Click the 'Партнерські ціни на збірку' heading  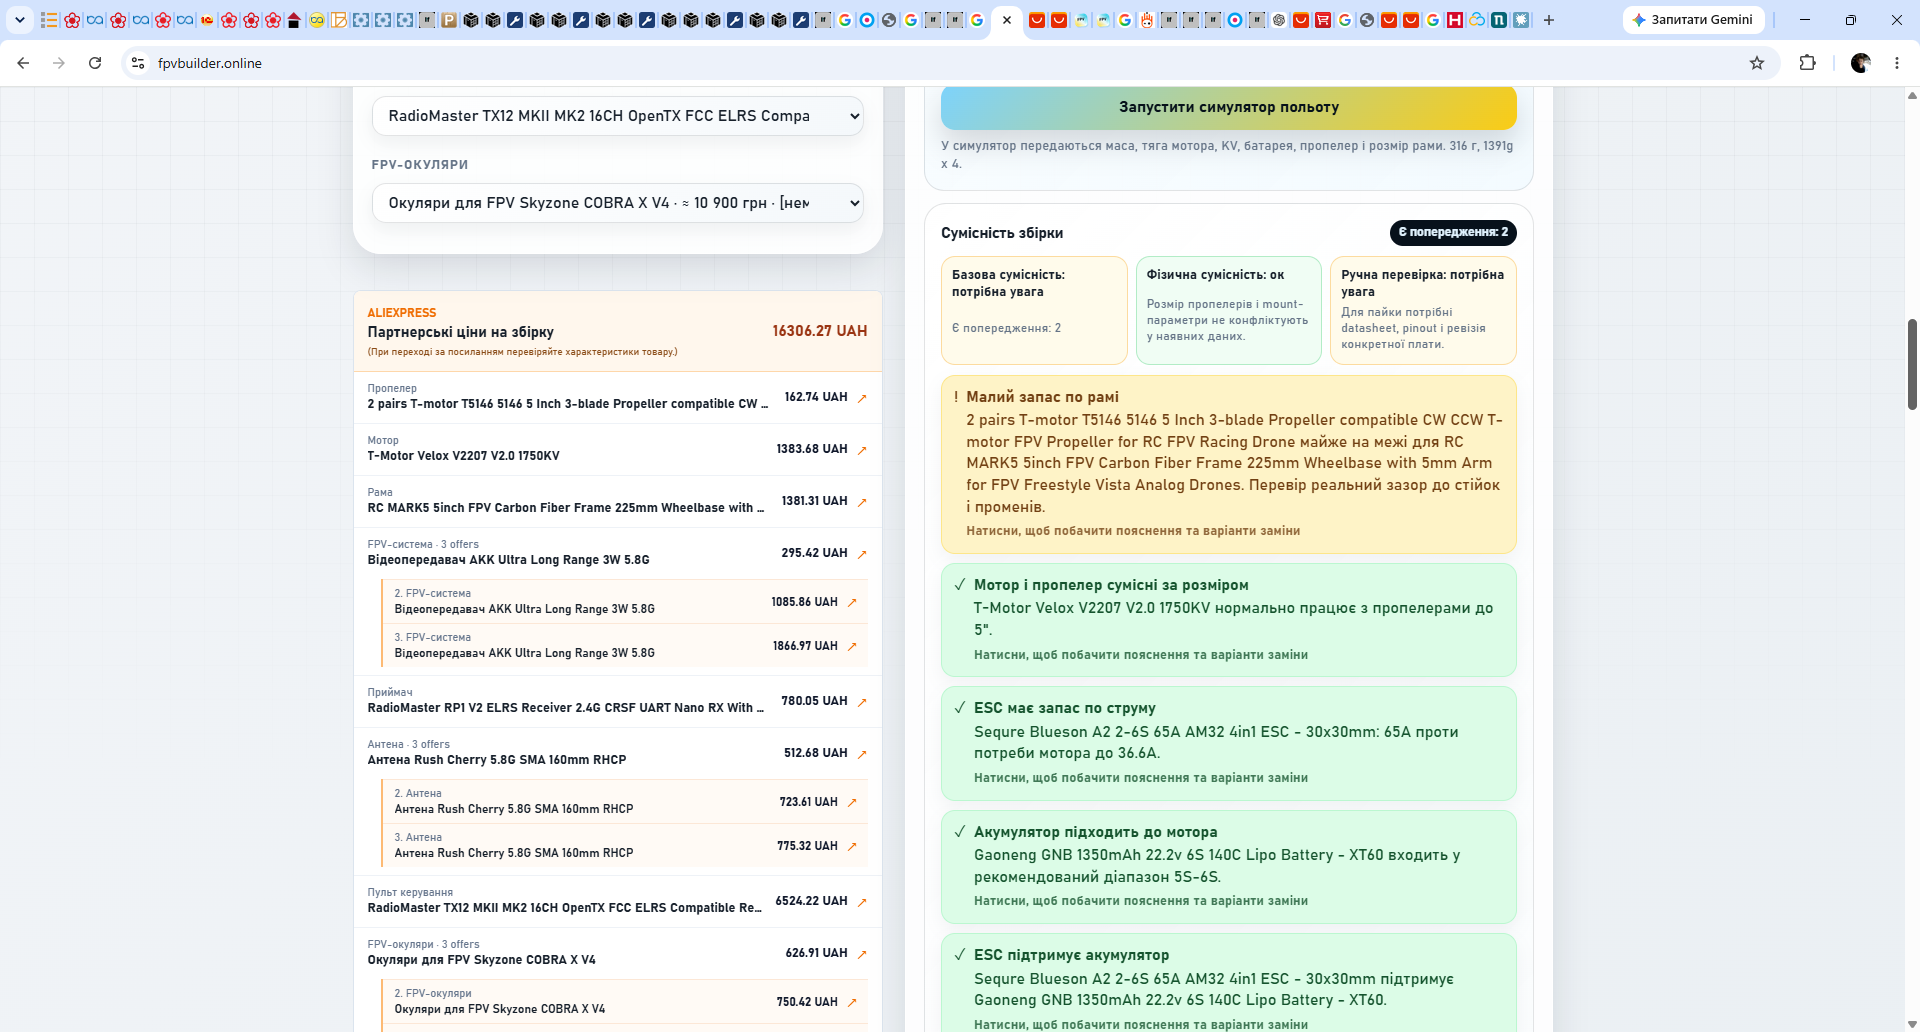(460, 332)
